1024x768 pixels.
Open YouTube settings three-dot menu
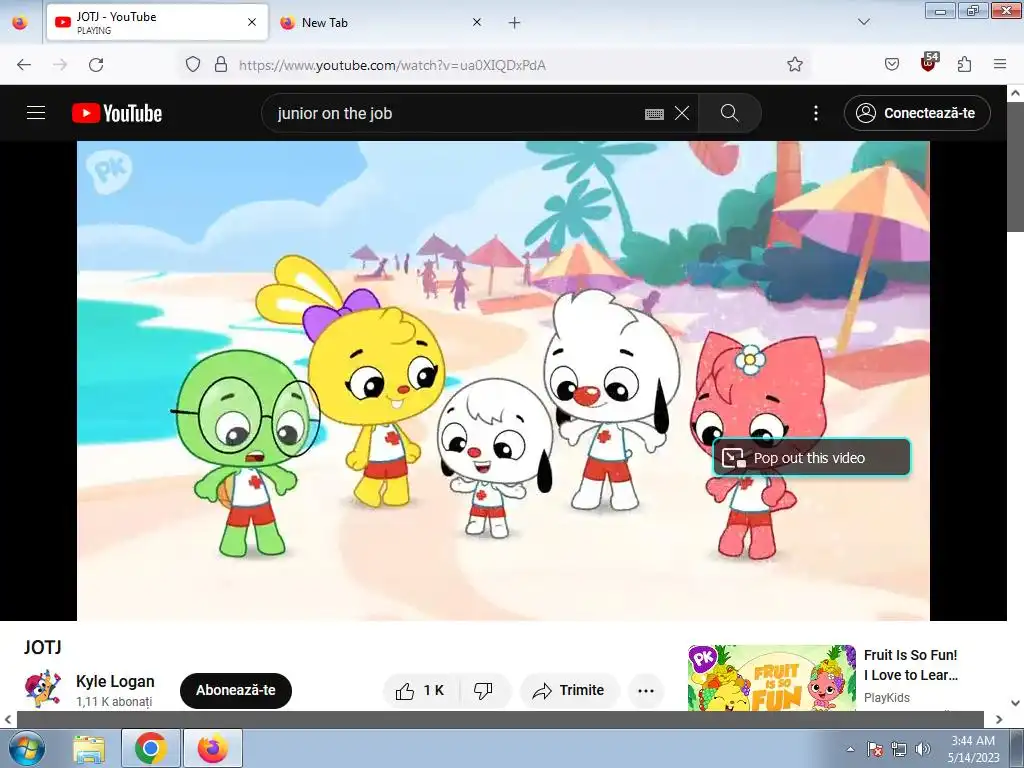(x=816, y=113)
